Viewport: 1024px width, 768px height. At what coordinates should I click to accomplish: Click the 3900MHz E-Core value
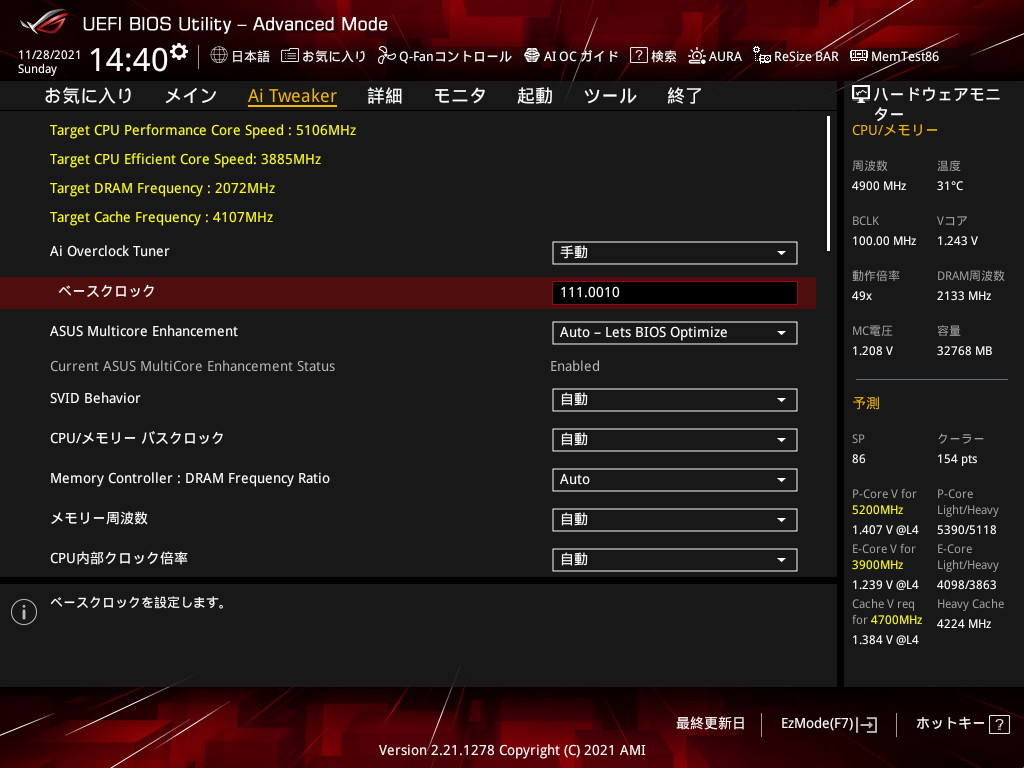click(878, 565)
